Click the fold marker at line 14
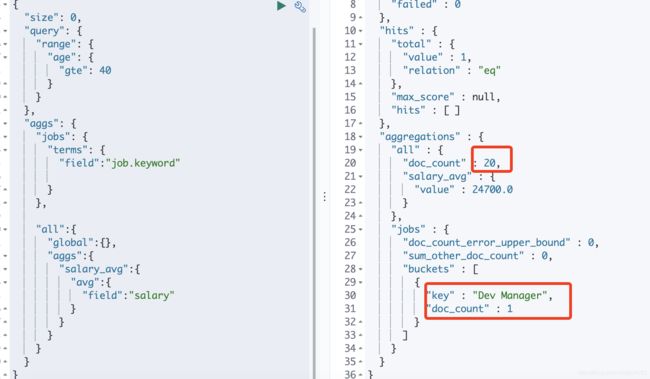The width and height of the screenshot is (650, 379). click(361, 84)
